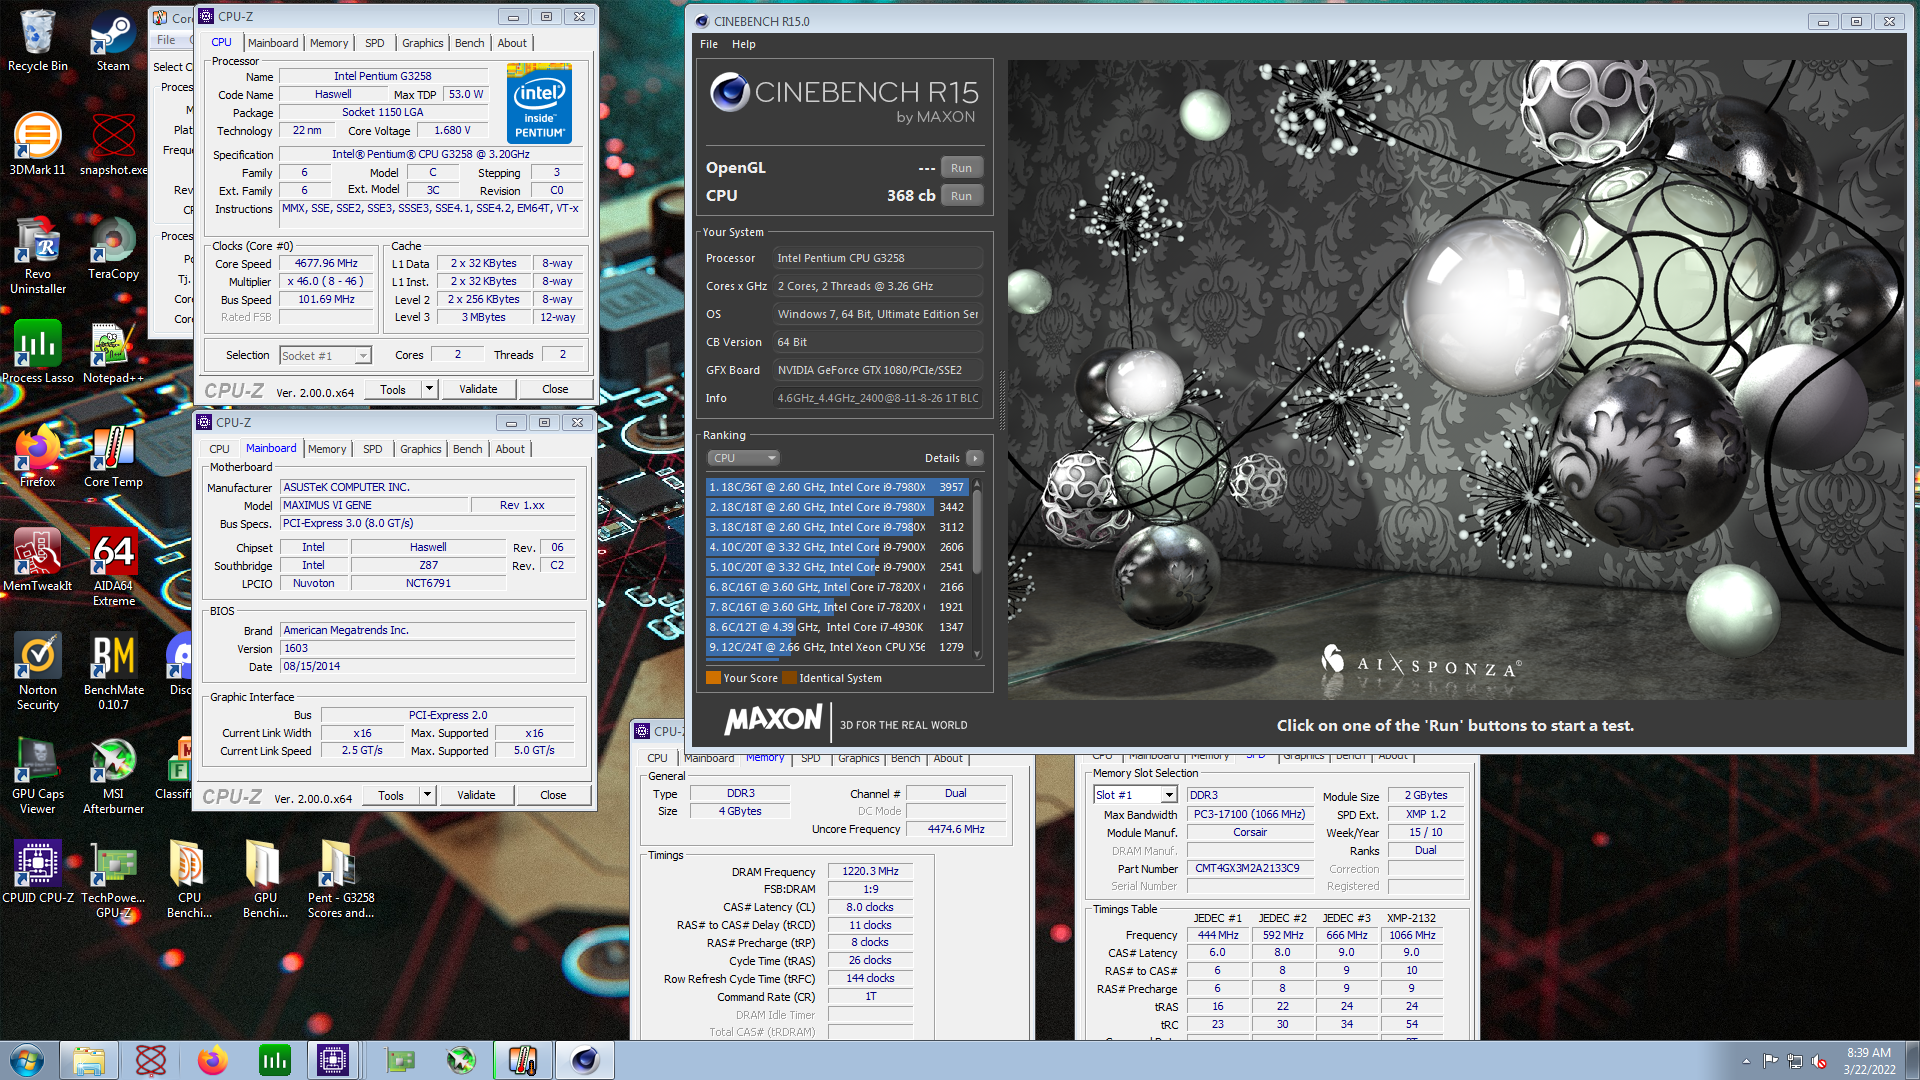Open the CPU Benchmarks folder on desktop

tap(189, 879)
